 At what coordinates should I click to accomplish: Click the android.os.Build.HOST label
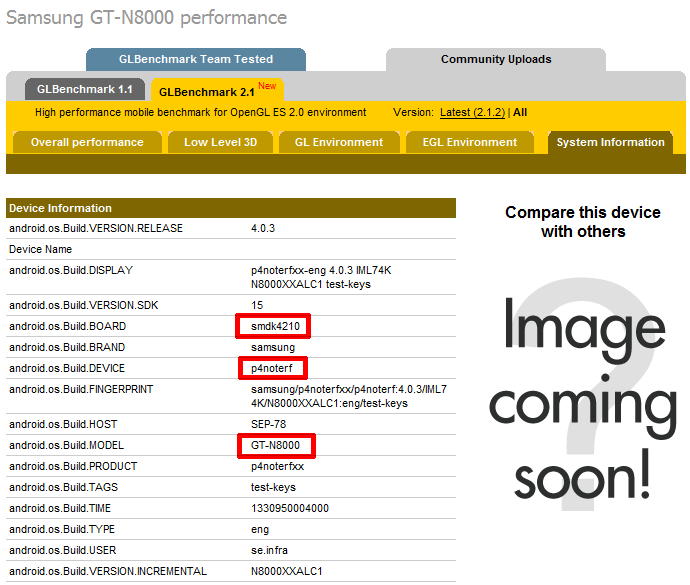point(63,424)
